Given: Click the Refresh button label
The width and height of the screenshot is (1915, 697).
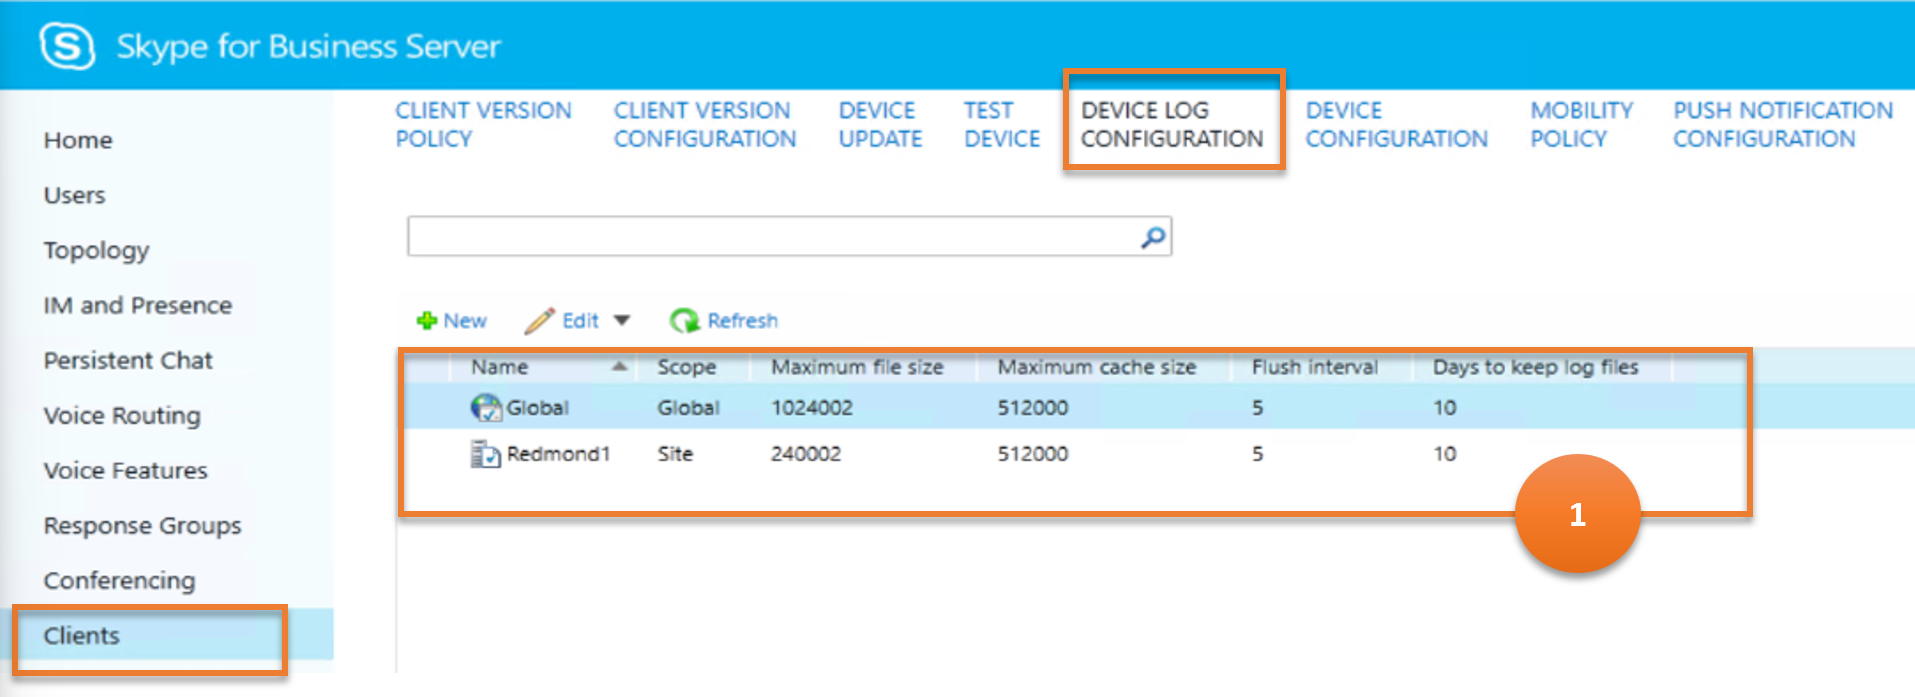Looking at the screenshot, I should click(742, 321).
